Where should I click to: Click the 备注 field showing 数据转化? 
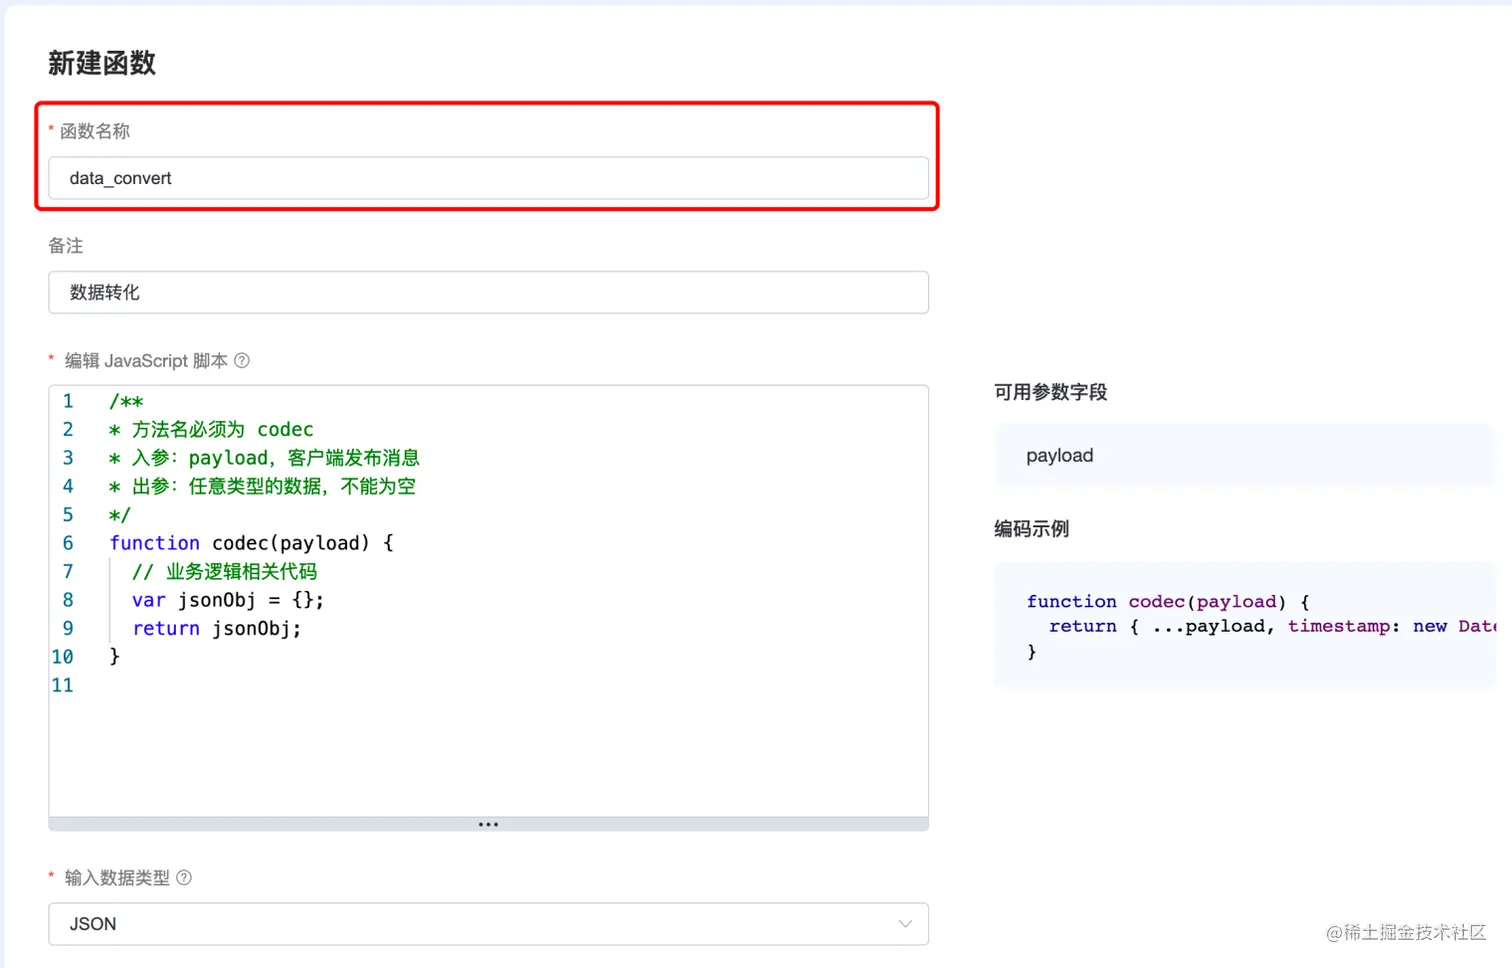(487, 292)
